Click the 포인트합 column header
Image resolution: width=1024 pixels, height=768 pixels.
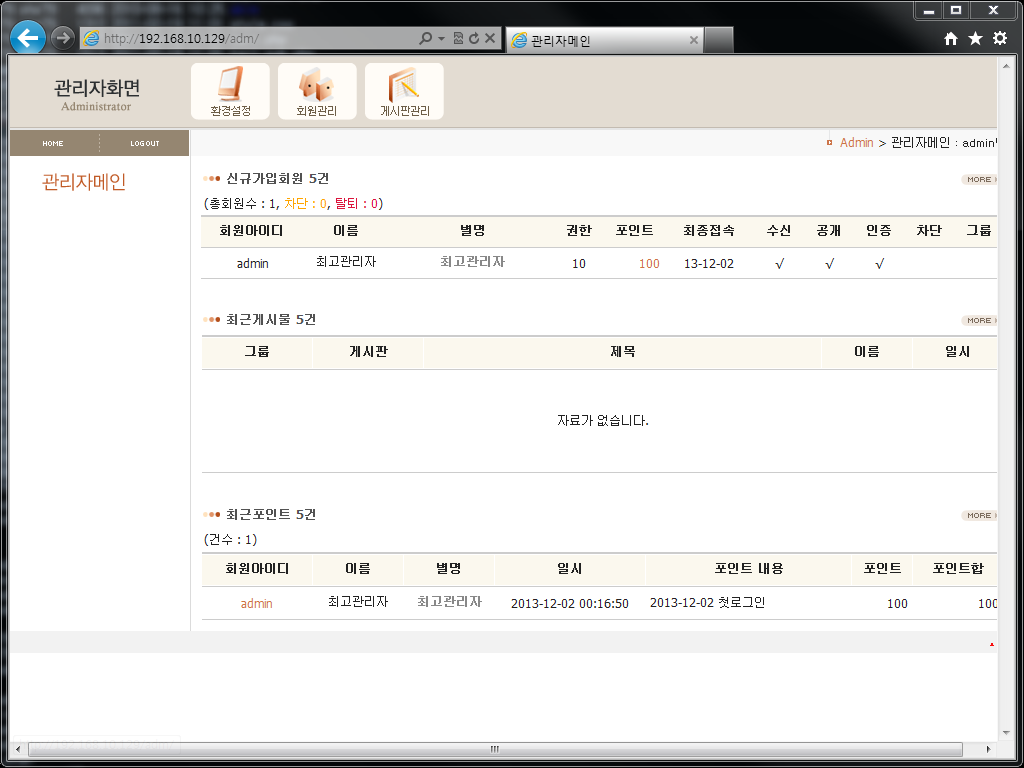pyautogui.click(x=957, y=569)
